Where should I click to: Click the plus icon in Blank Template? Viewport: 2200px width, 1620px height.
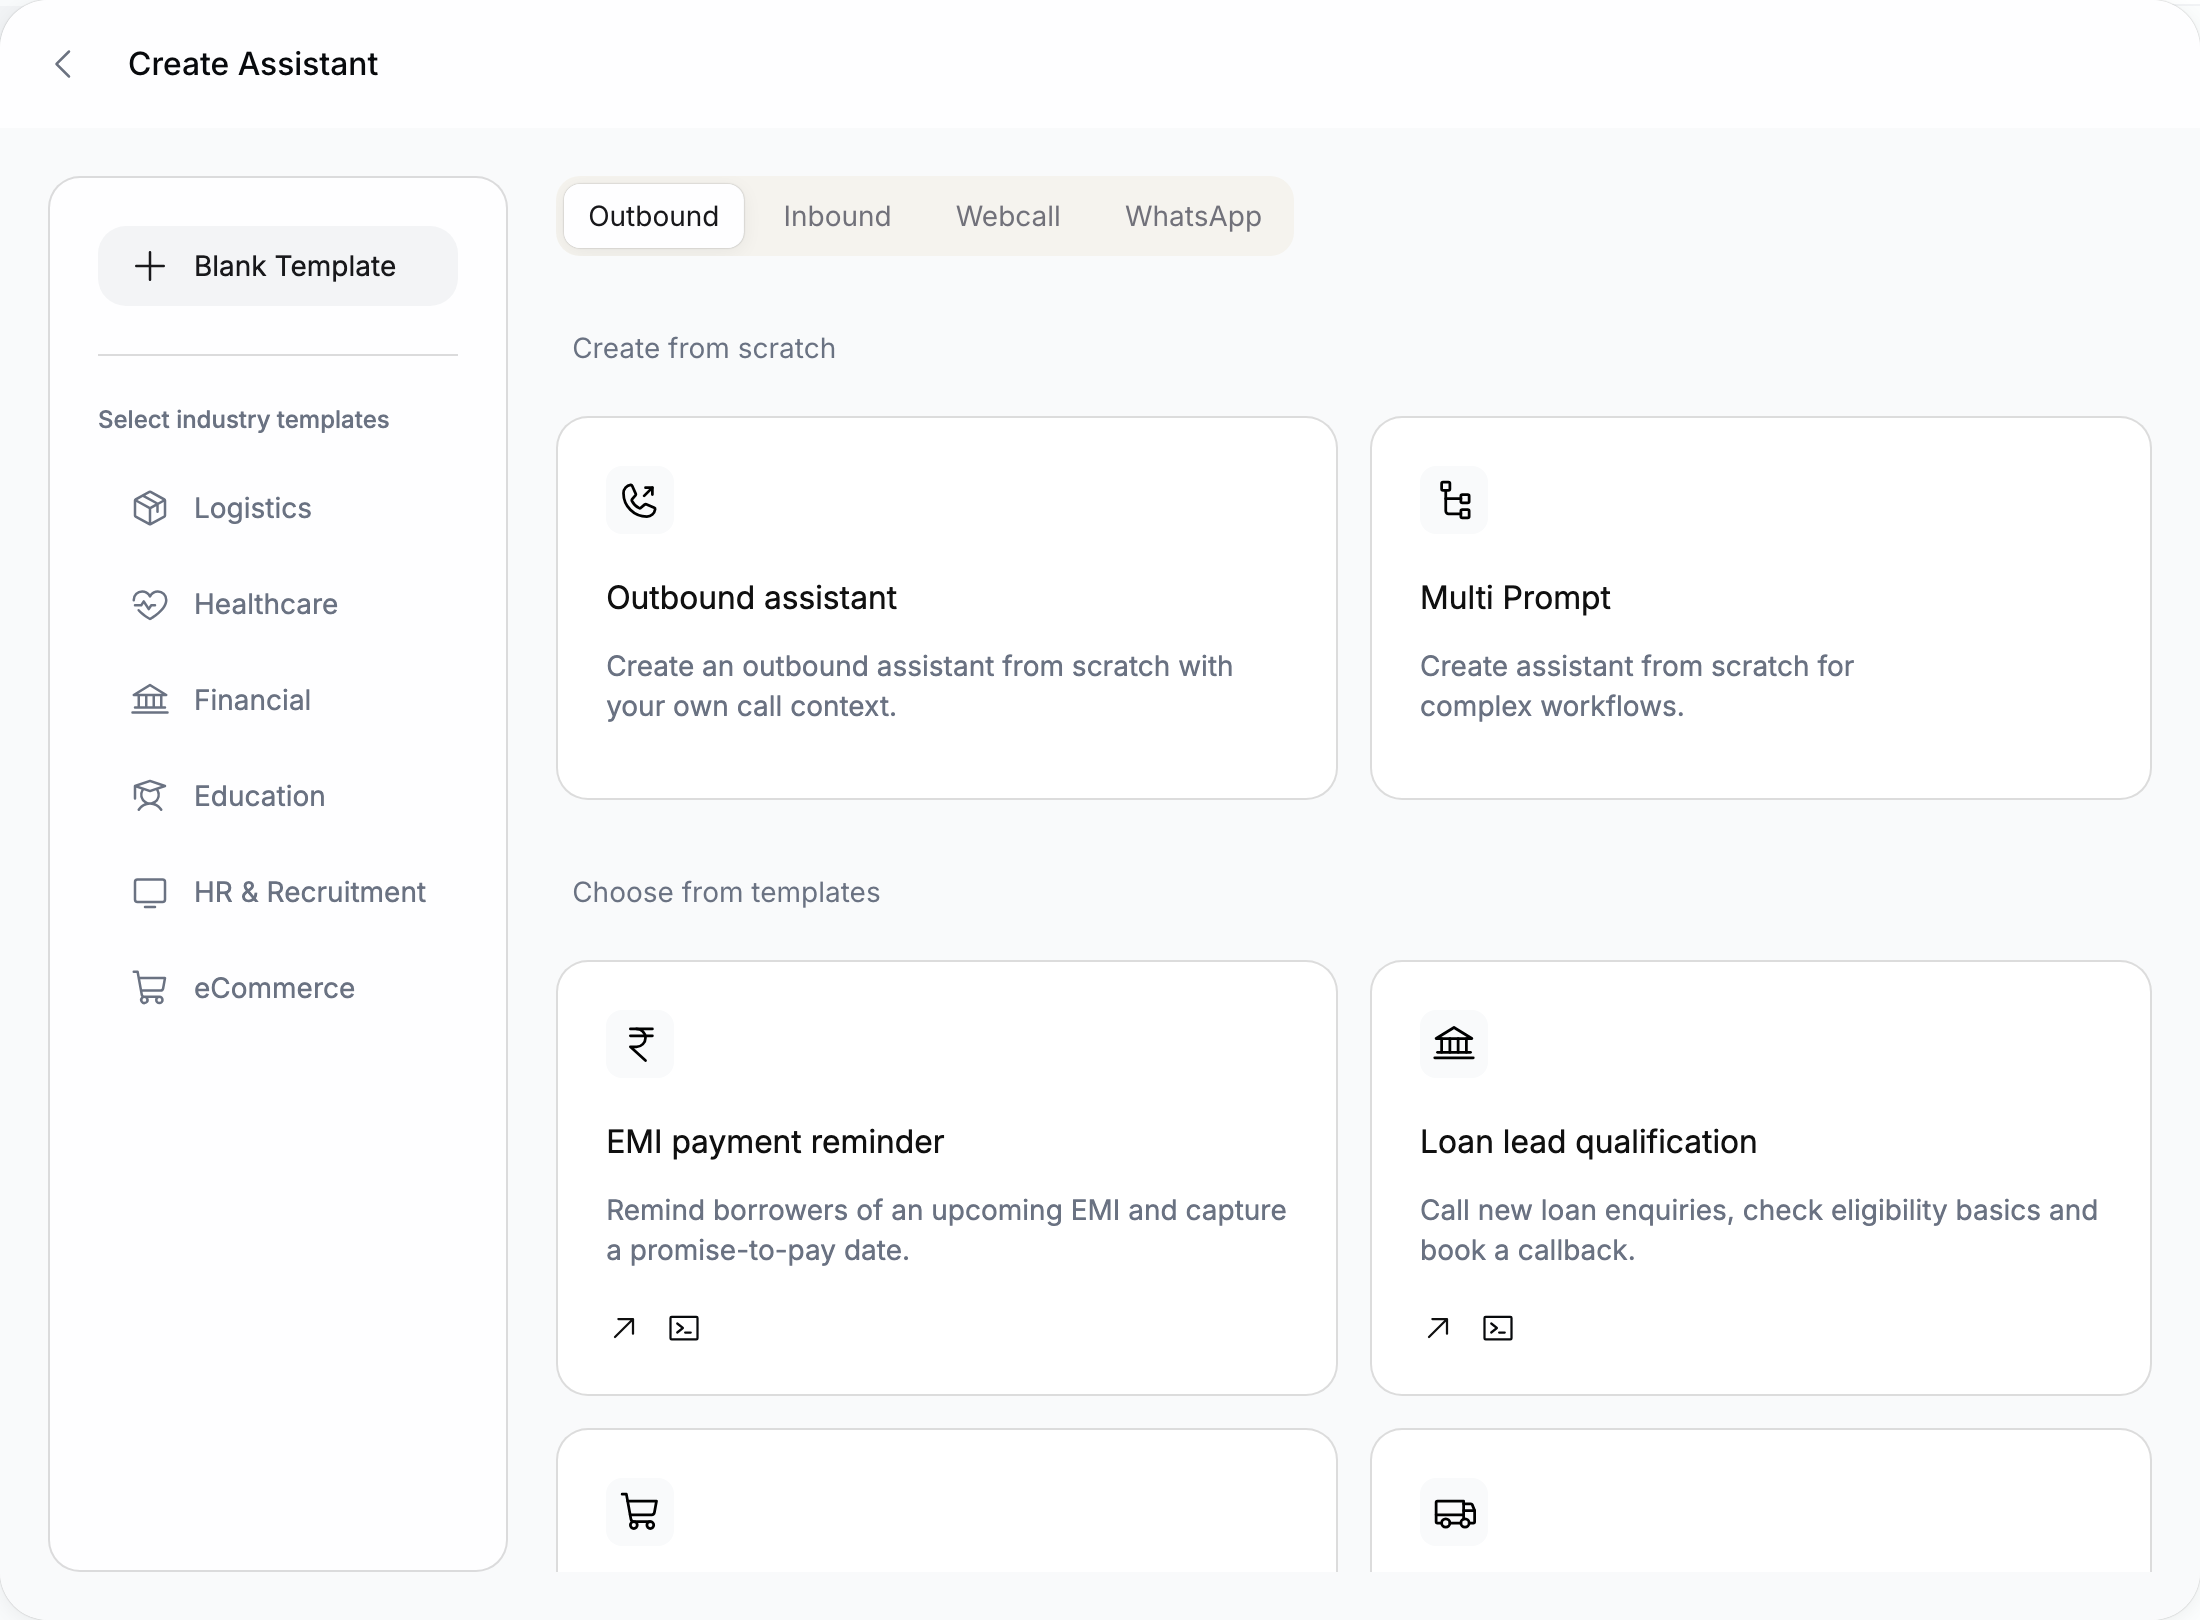(x=150, y=266)
